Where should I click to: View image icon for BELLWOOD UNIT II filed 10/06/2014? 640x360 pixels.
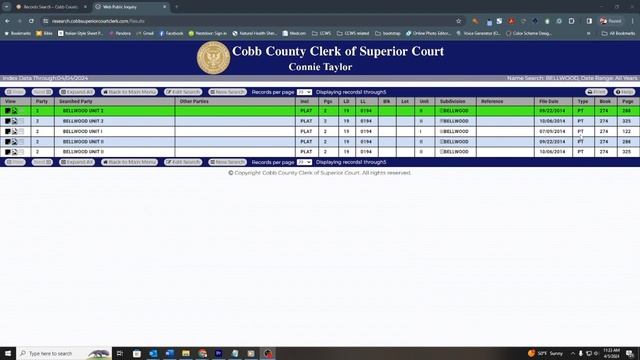pos(14,152)
